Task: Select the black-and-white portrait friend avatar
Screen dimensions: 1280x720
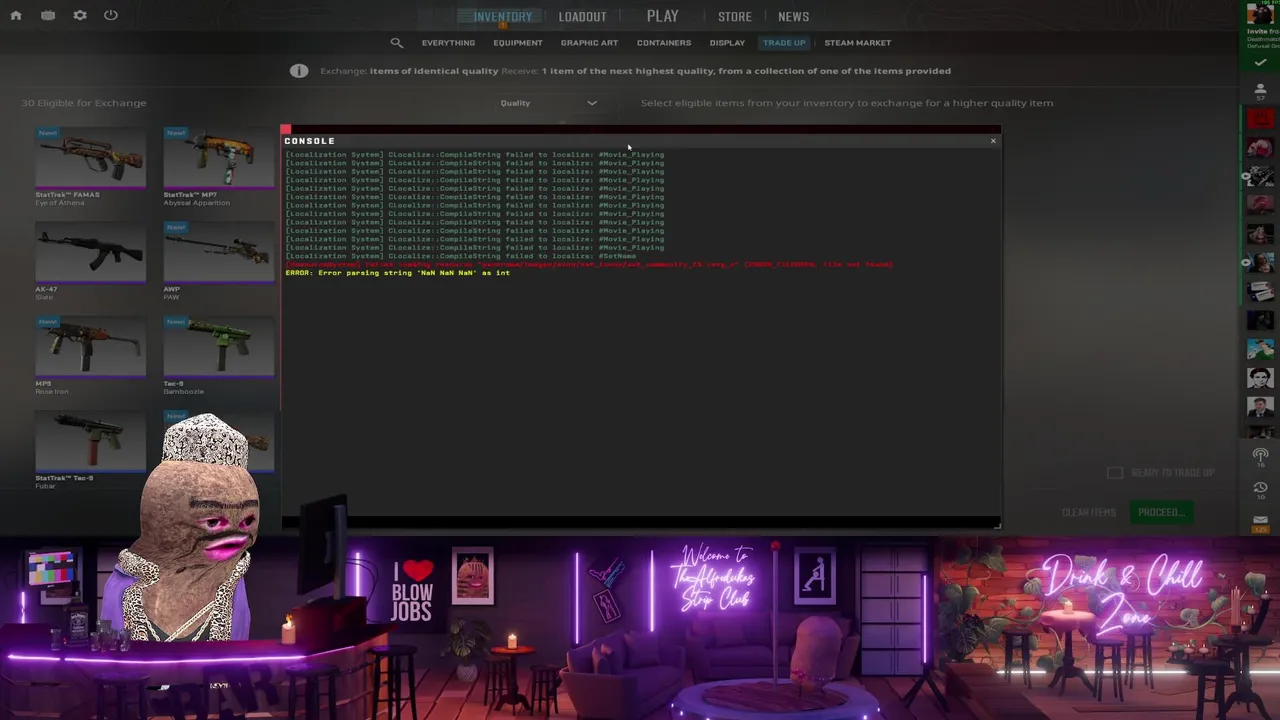Action: [x=1260, y=378]
